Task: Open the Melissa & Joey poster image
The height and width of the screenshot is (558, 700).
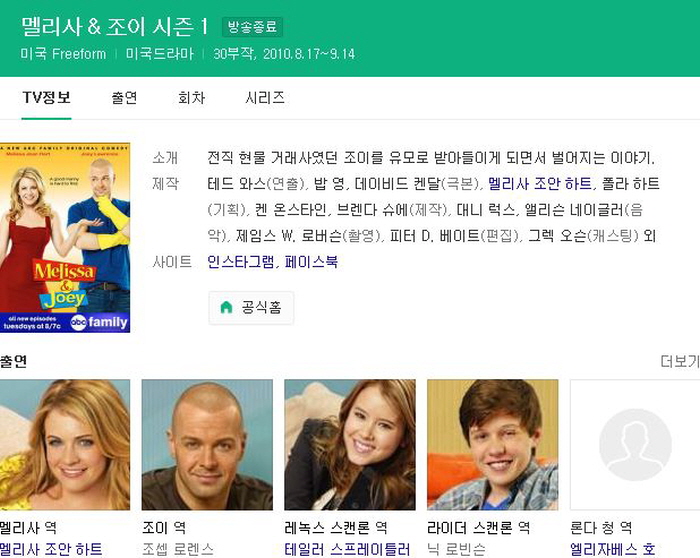Action: [65, 237]
